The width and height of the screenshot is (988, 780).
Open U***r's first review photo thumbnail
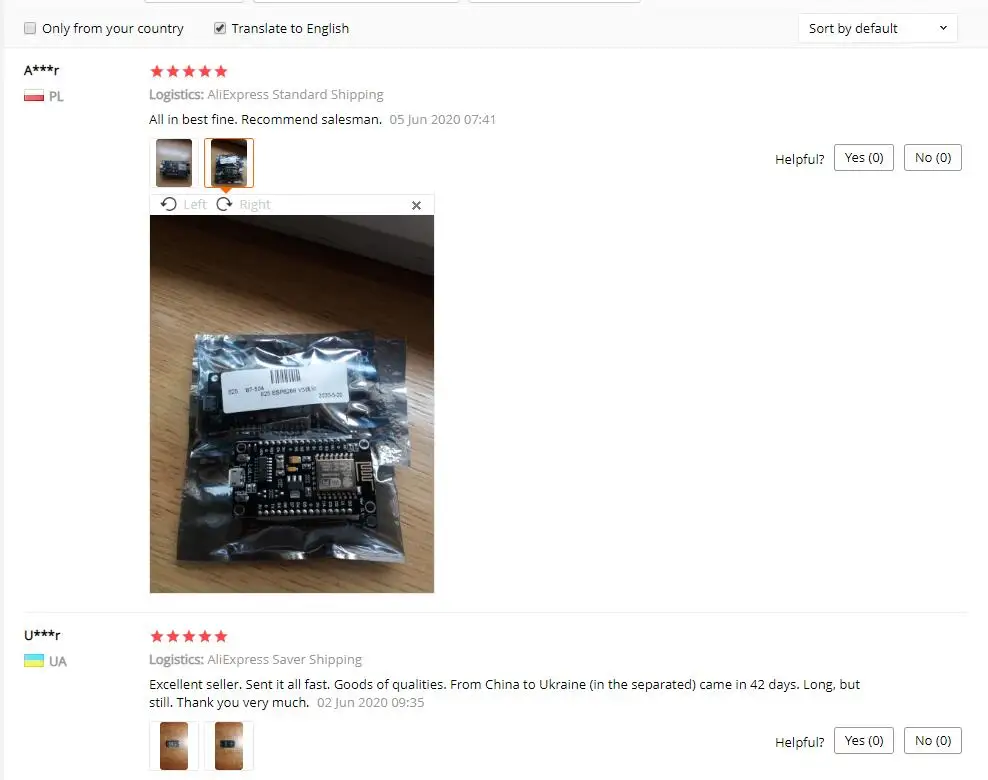tap(174, 746)
